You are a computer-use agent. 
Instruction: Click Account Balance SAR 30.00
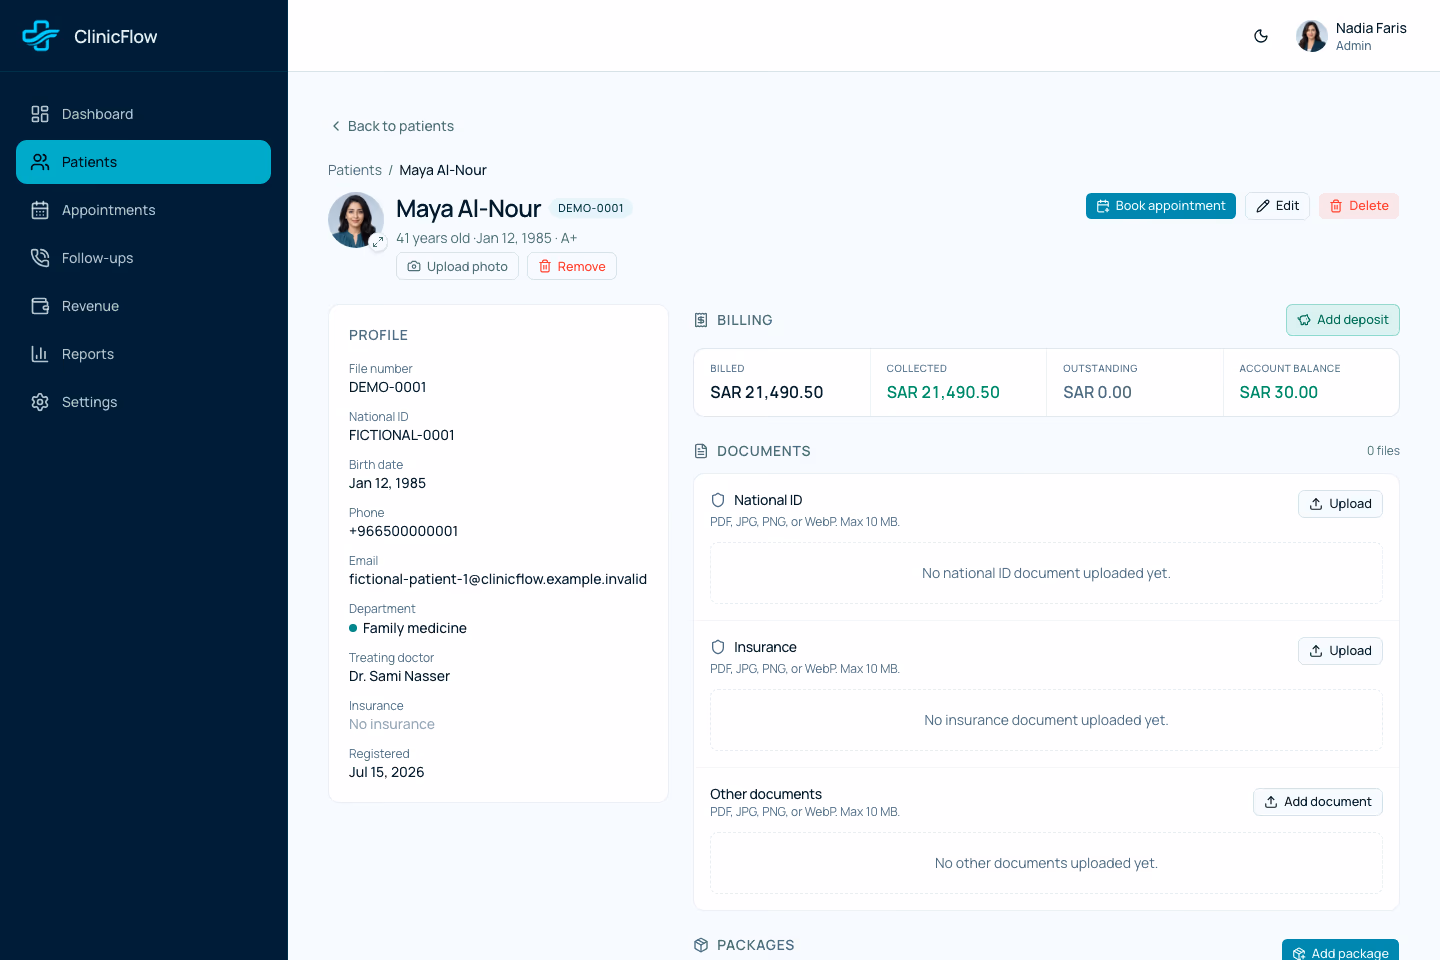[x=1279, y=392]
